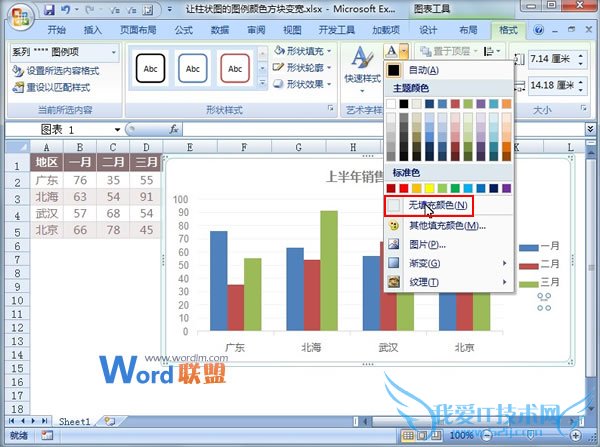
Task: Click the select-all corner of the sheet
Action: point(18,147)
